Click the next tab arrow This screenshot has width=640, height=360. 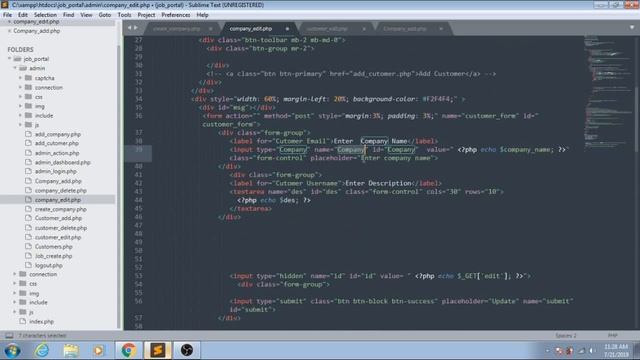[136, 28]
